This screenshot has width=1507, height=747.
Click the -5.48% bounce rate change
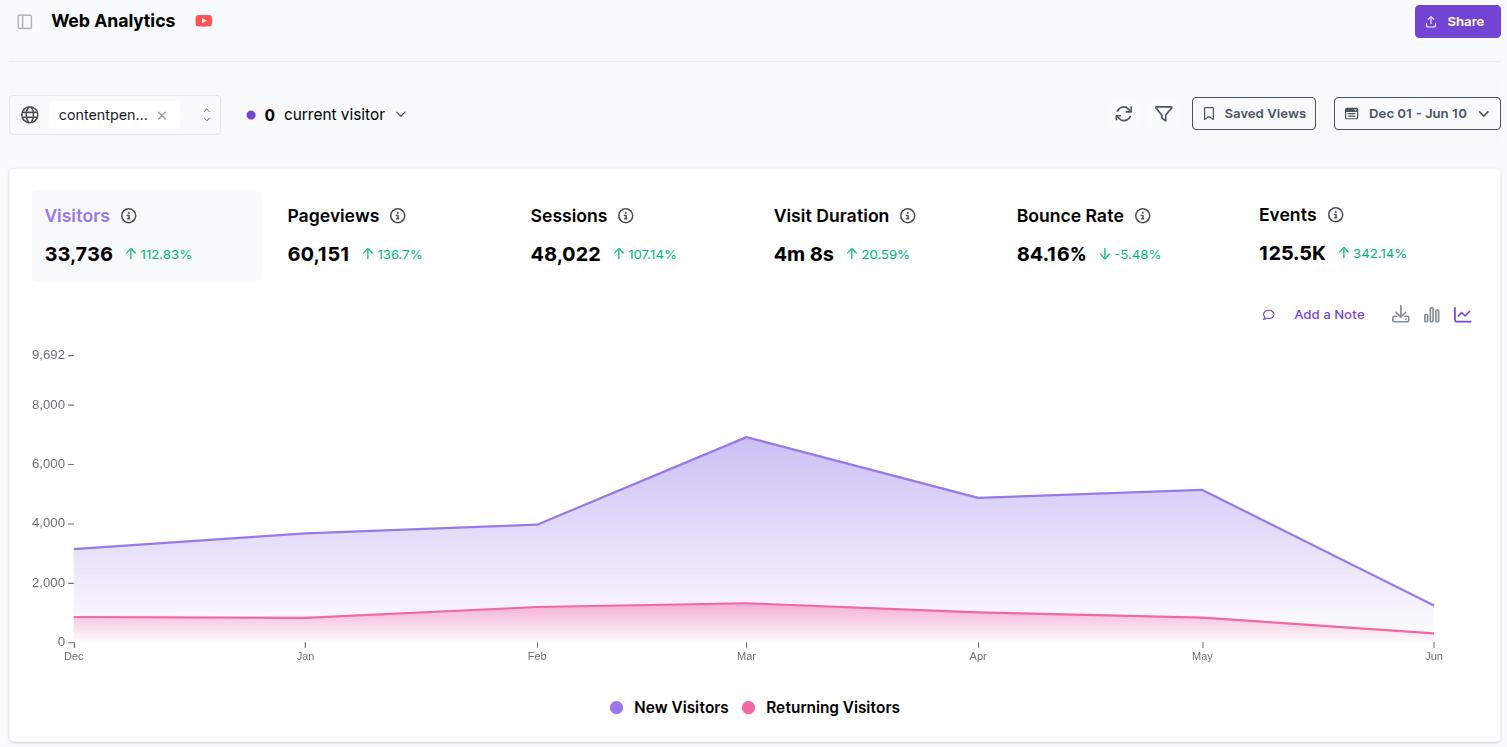click(x=1130, y=255)
